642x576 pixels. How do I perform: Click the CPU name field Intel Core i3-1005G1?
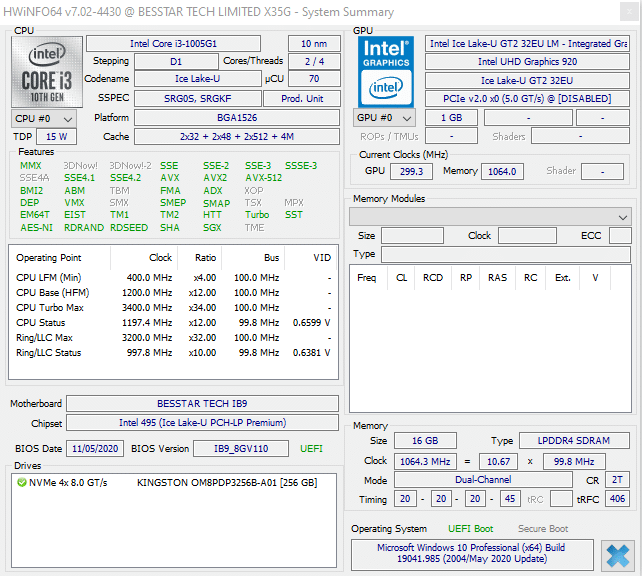(173, 44)
